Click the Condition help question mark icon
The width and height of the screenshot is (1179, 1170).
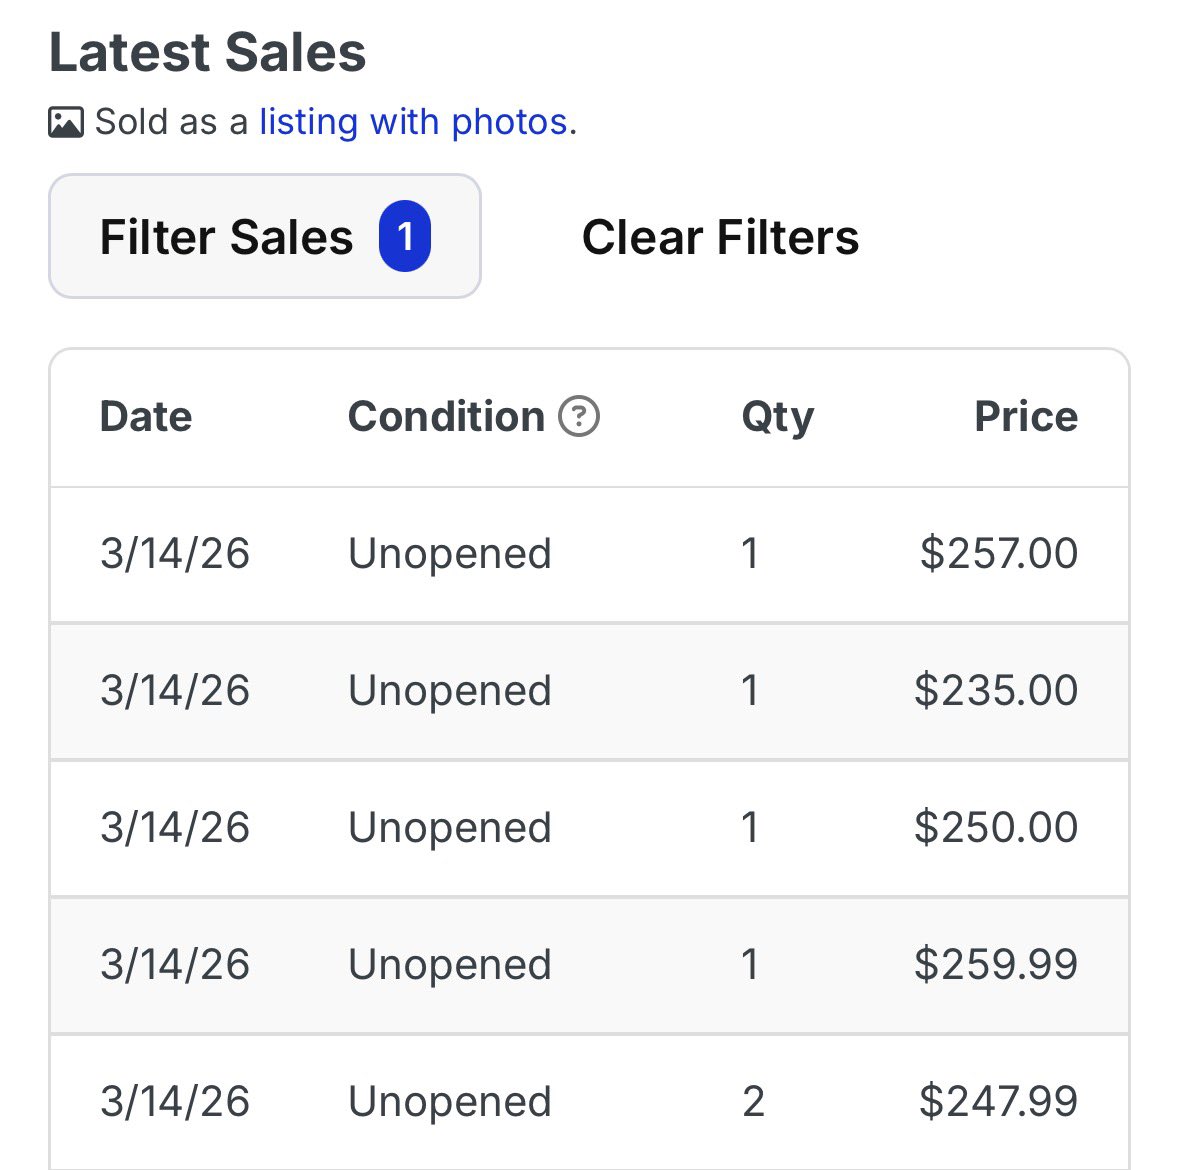(x=579, y=417)
